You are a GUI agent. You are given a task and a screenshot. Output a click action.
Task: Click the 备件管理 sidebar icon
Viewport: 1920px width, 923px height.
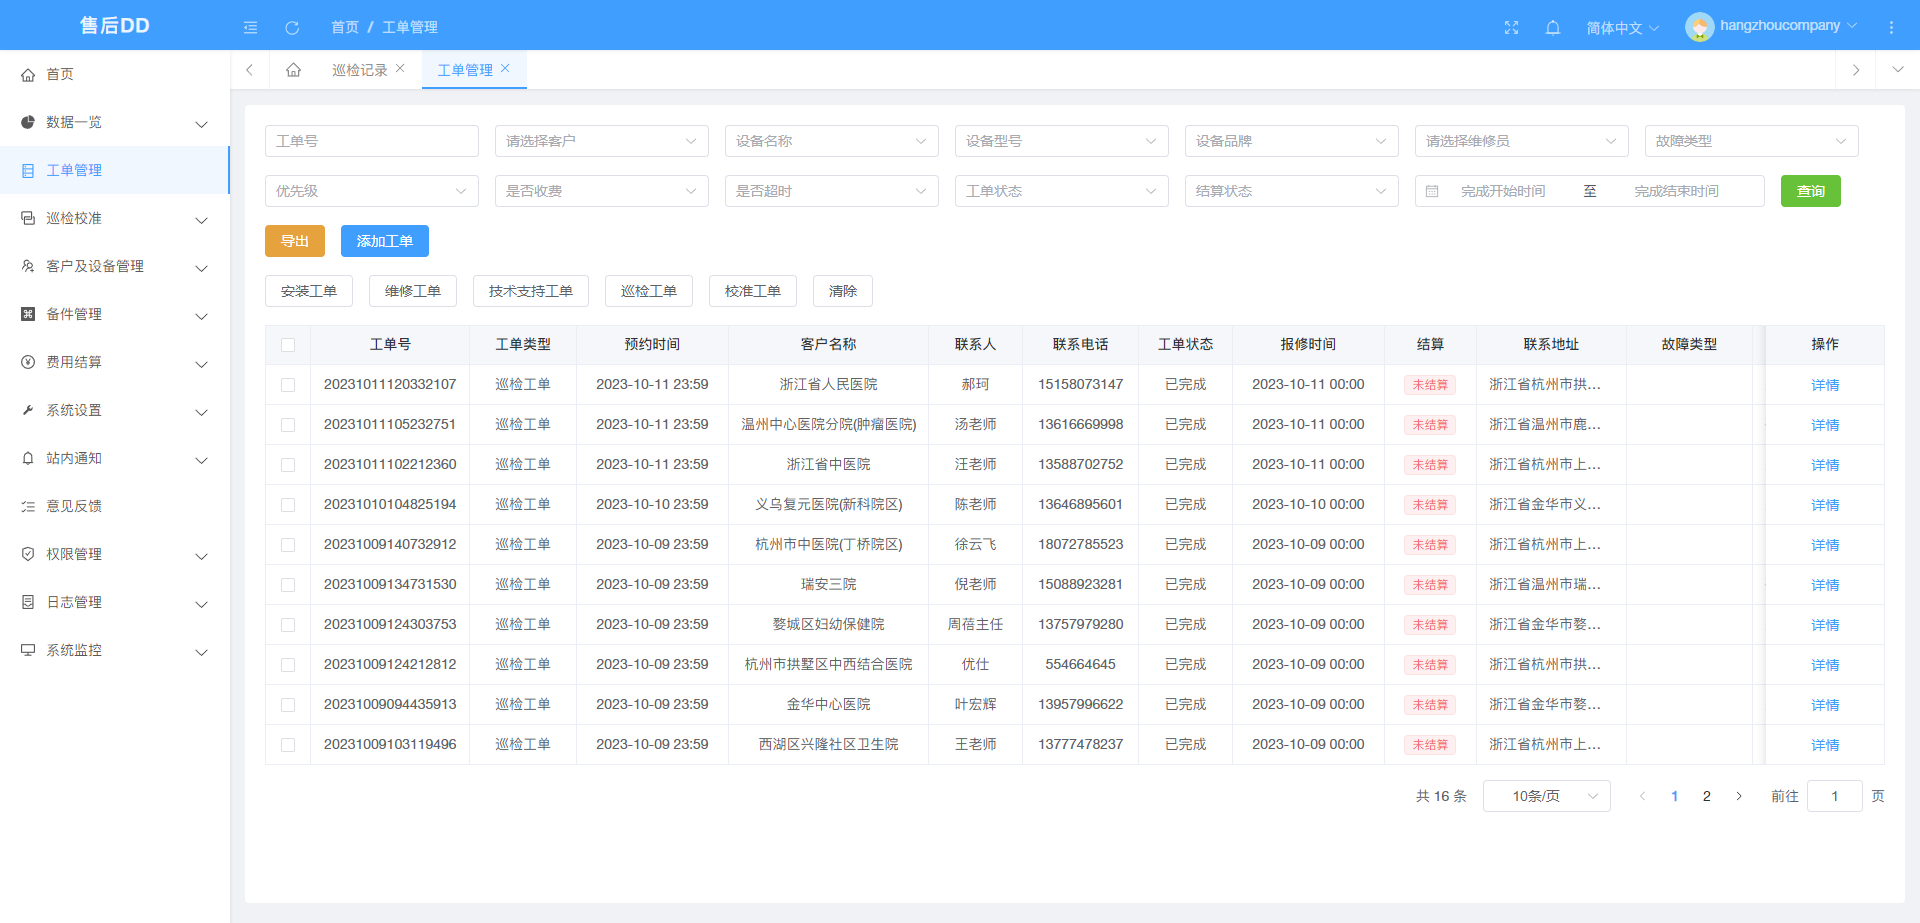(x=27, y=313)
